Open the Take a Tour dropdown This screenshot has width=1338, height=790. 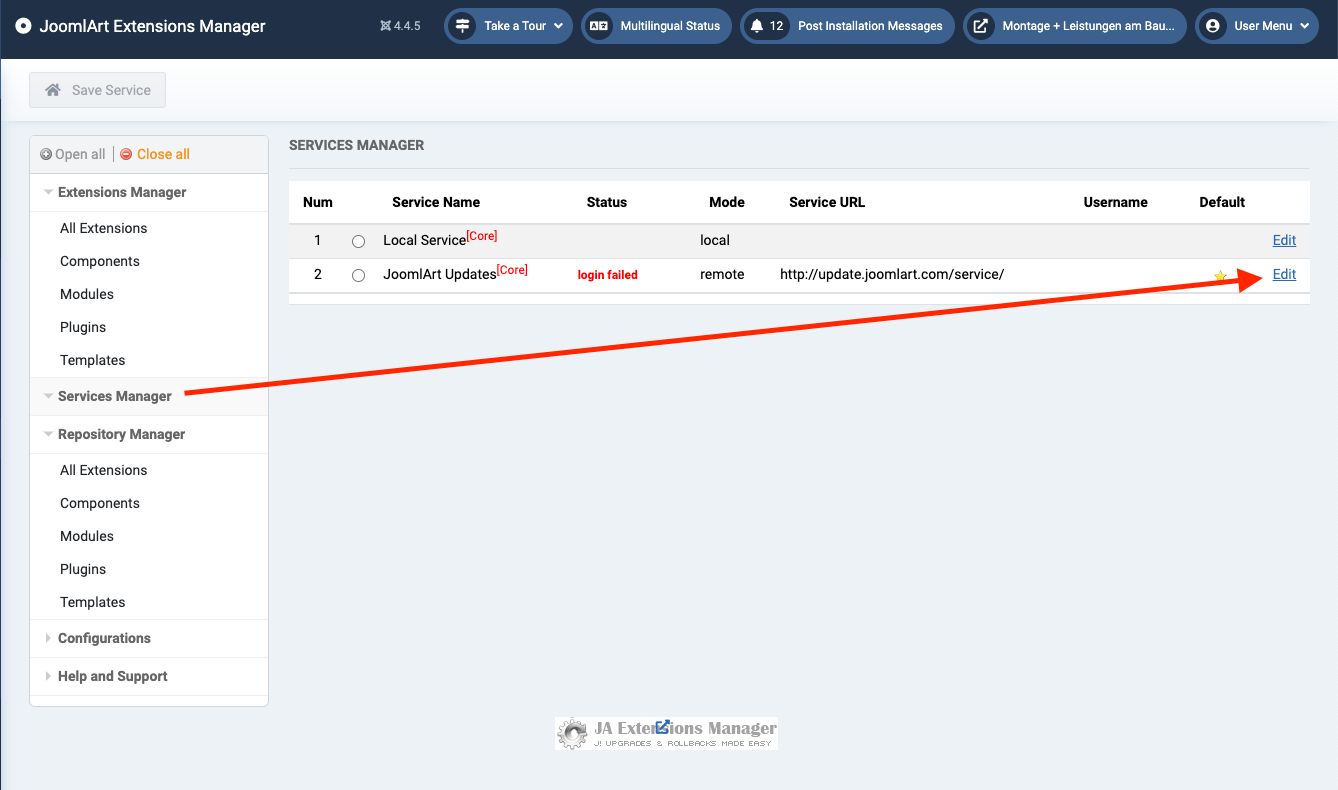[508, 26]
